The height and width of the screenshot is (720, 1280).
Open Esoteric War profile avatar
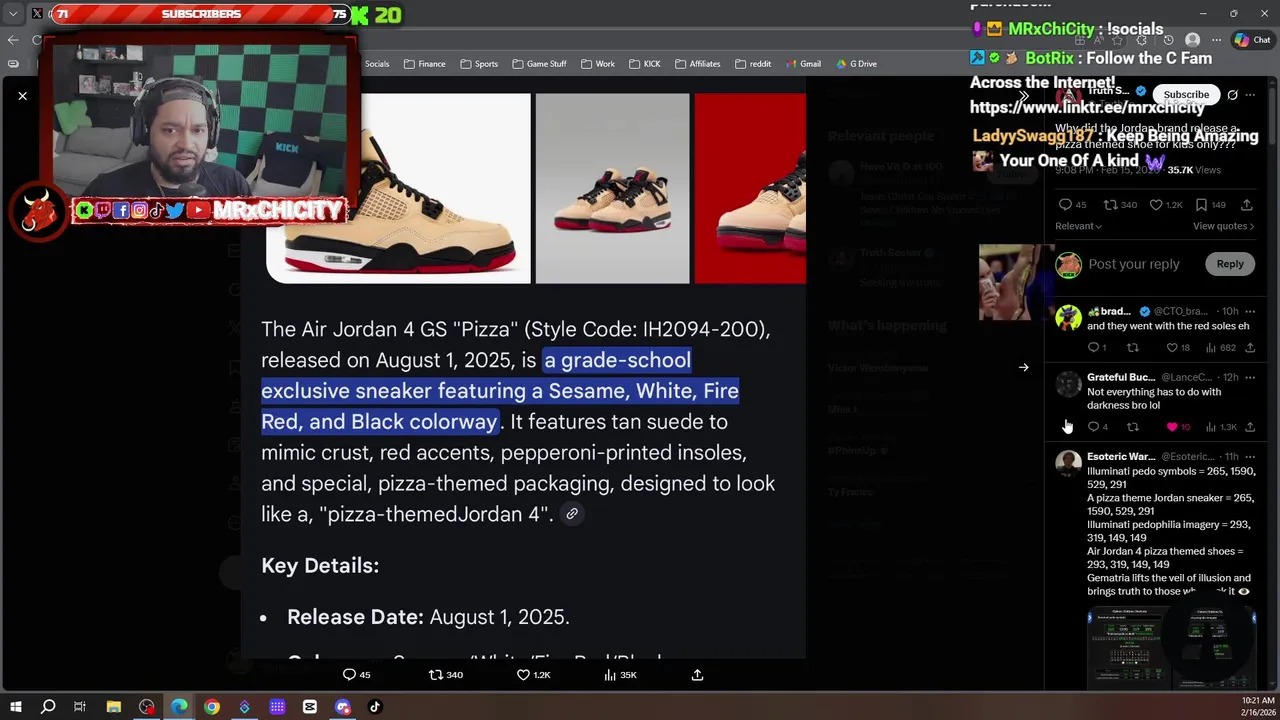(x=1068, y=462)
